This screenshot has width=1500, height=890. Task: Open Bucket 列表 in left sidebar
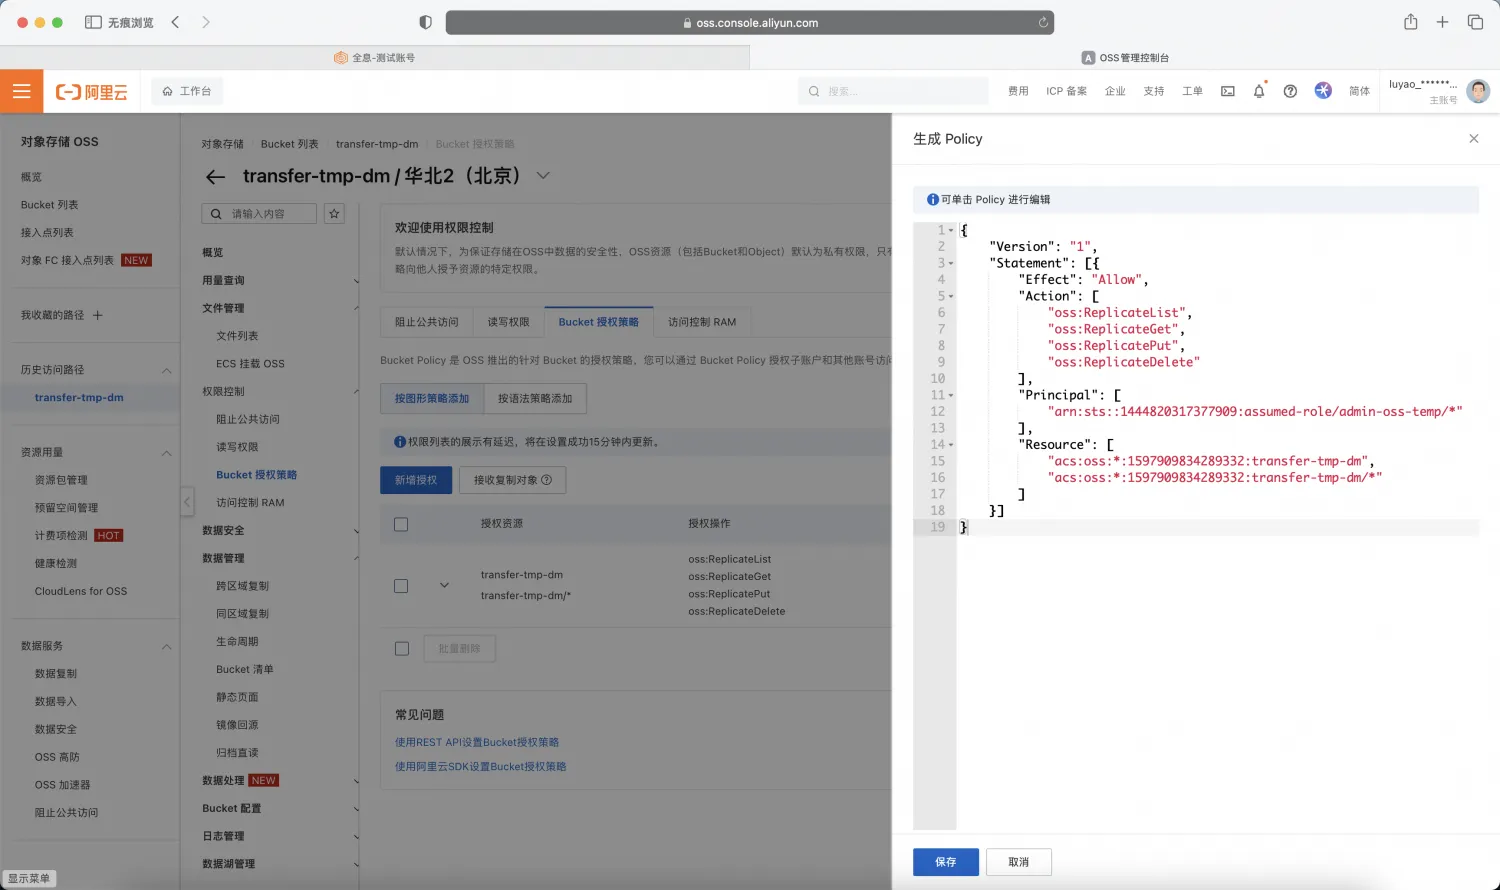[x=50, y=205]
